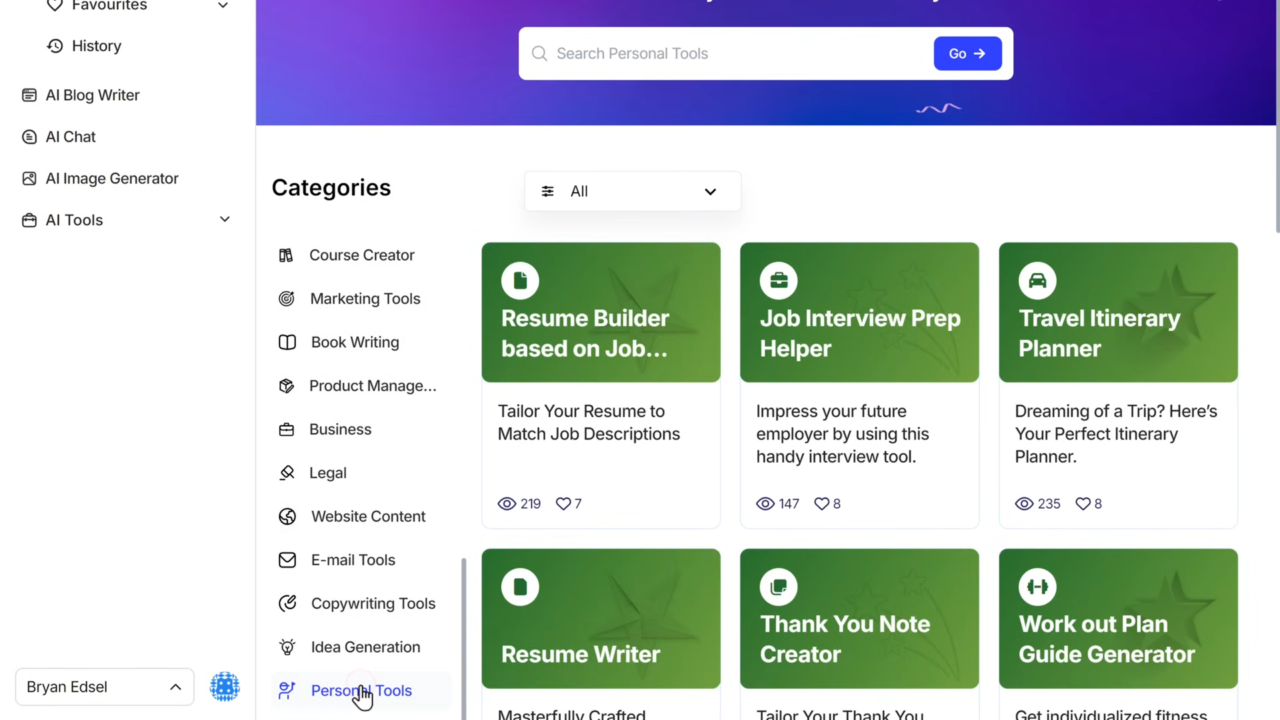The width and height of the screenshot is (1280, 720).
Task: Click document icon on Resume Builder card
Action: (x=520, y=281)
